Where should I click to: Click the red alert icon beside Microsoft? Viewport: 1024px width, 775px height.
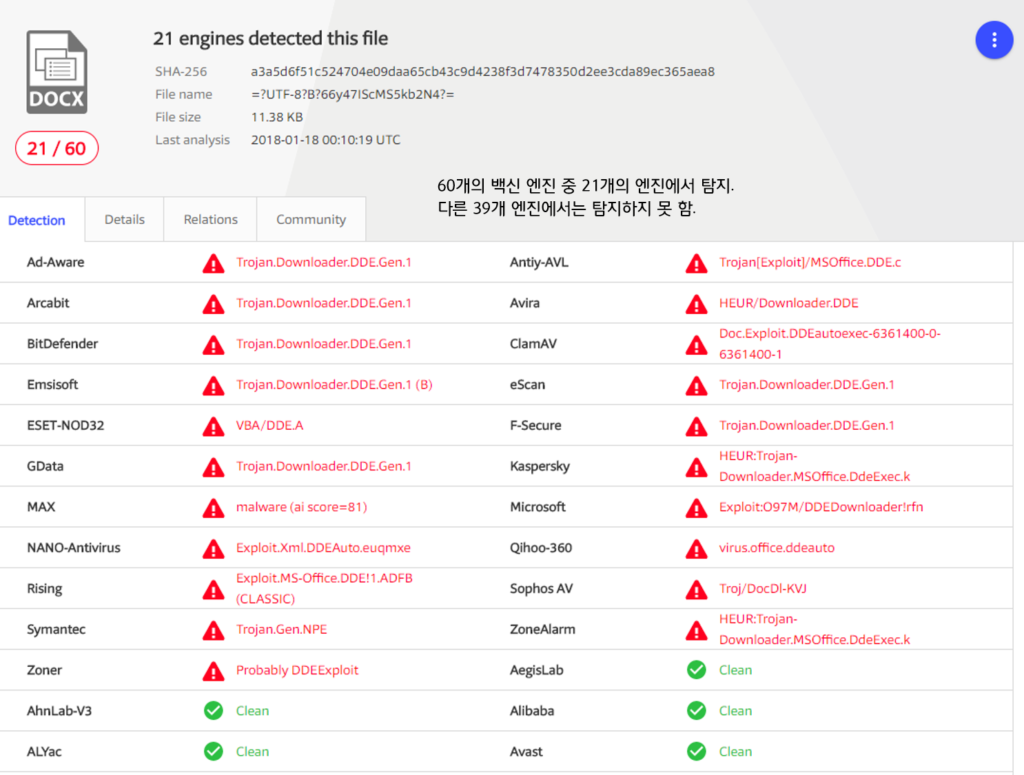click(x=696, y=507)
